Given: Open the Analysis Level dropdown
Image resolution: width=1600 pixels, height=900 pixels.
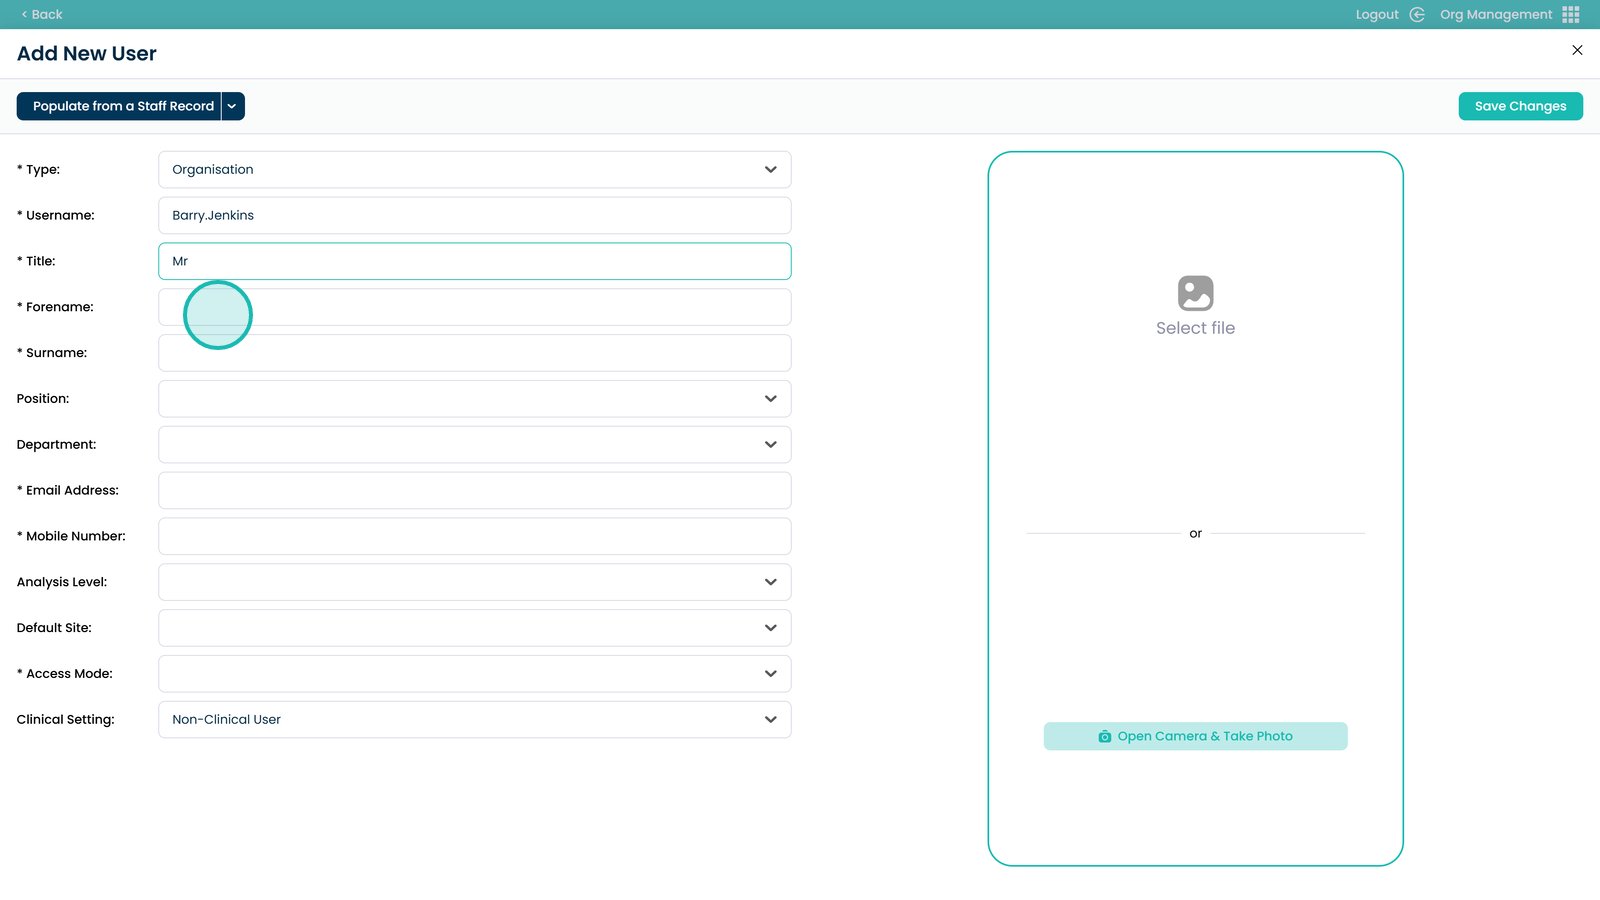Looking at the screenshot, I should point(474,582).
